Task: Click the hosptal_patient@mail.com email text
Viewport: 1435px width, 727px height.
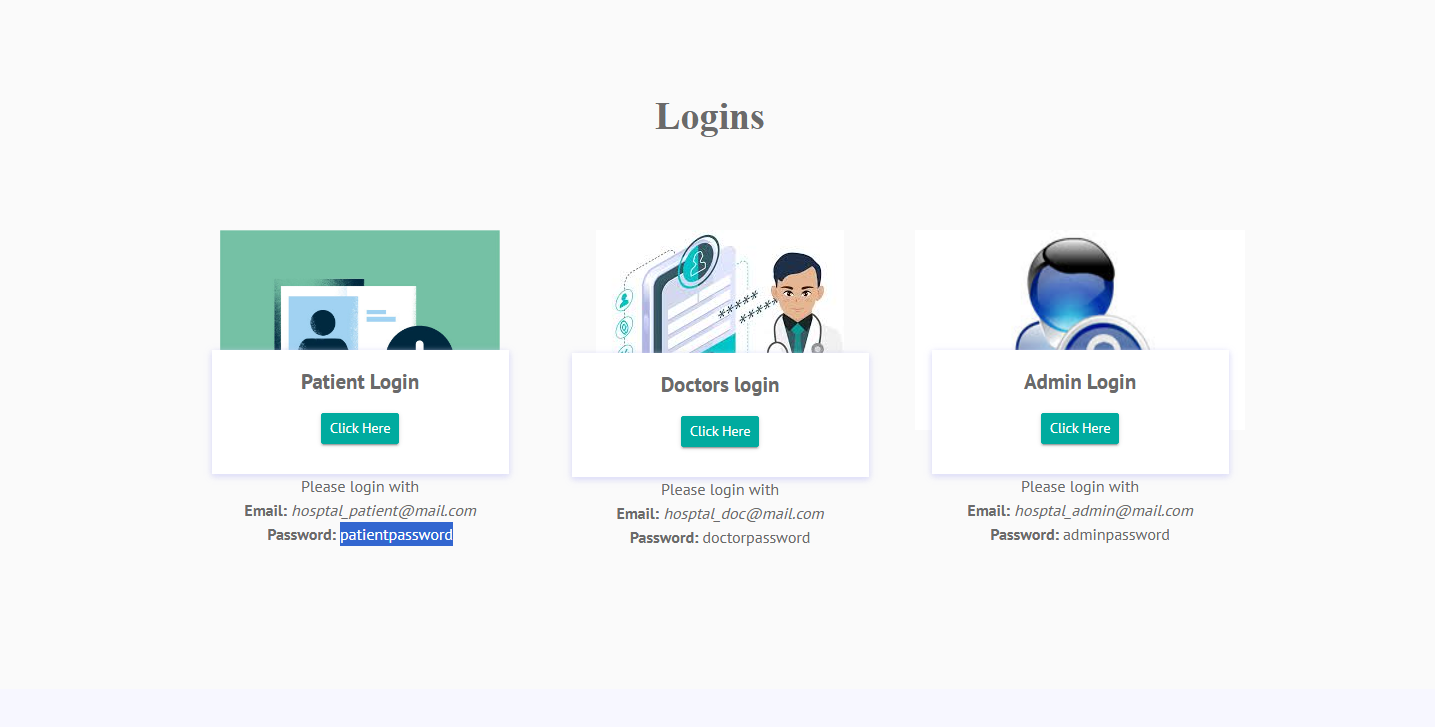Action: pyautogui.click(x=384, y=511)
